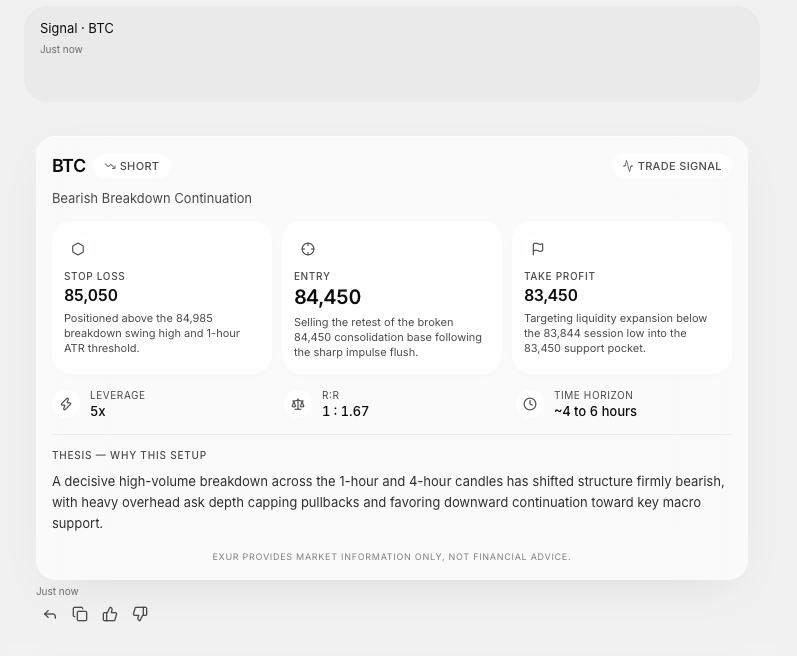Click the 5x leverage value
Screen dimensions: 797x656
pos(98,411)
